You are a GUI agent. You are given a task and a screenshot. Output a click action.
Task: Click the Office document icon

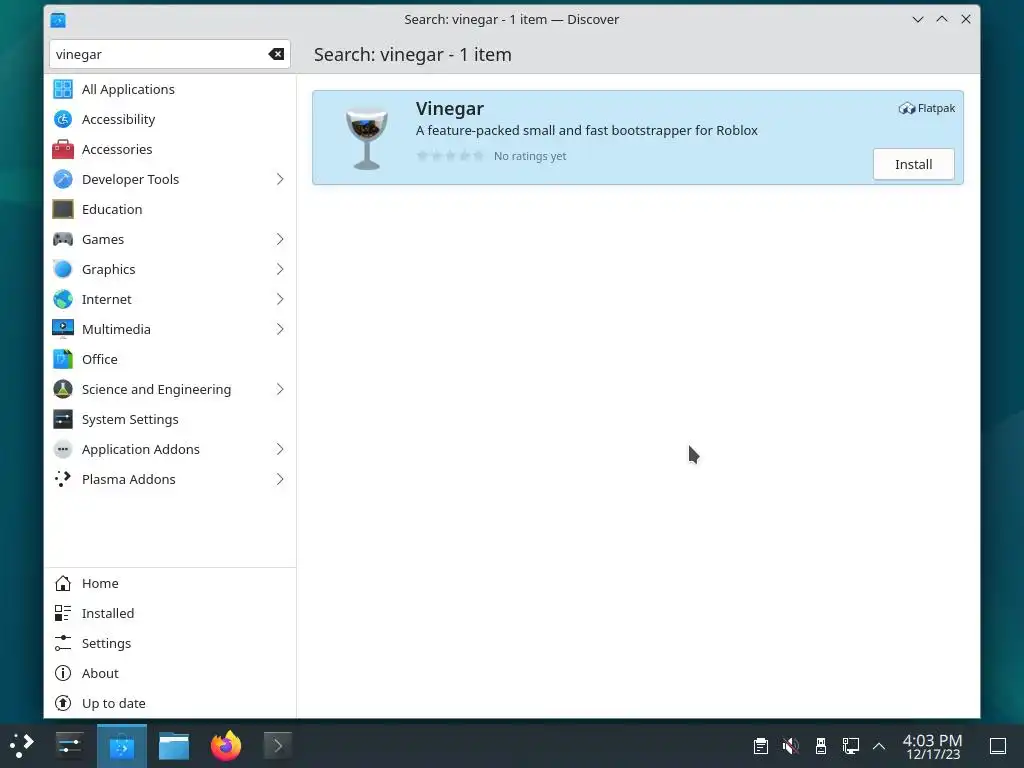pyautogui.click(x=63, y=360)
